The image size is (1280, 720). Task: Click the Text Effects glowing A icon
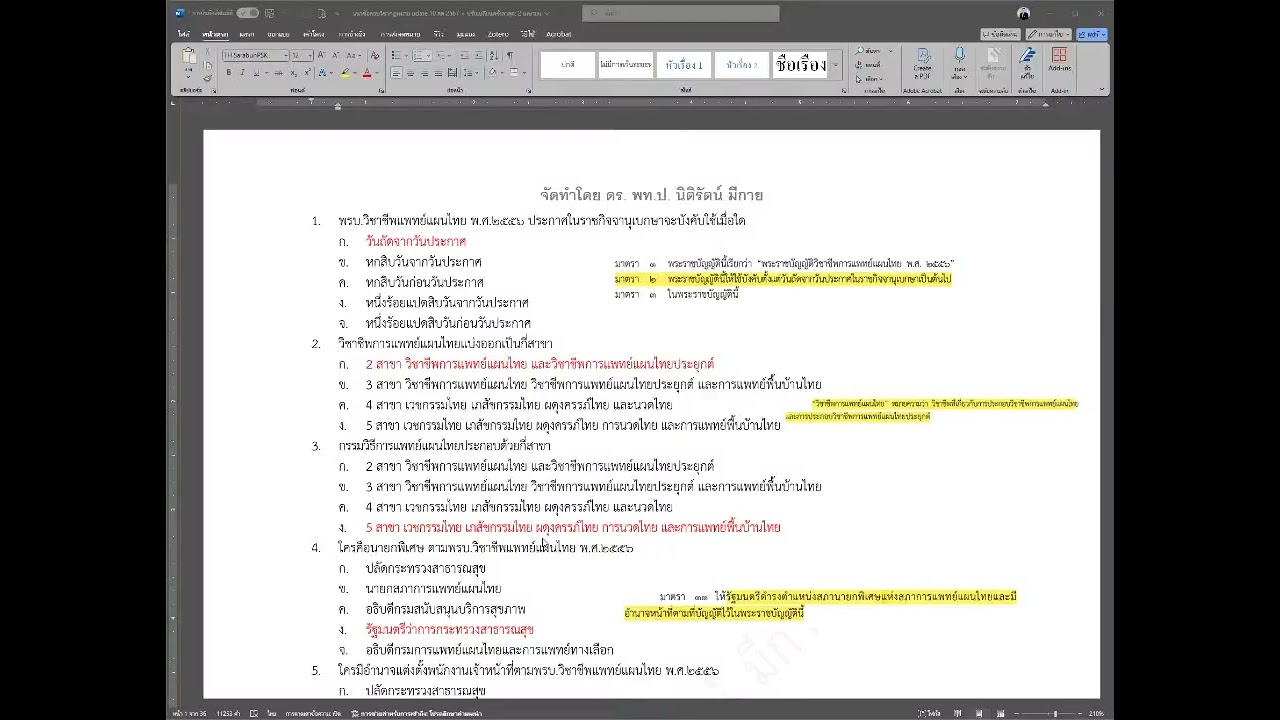click(322, 73)
